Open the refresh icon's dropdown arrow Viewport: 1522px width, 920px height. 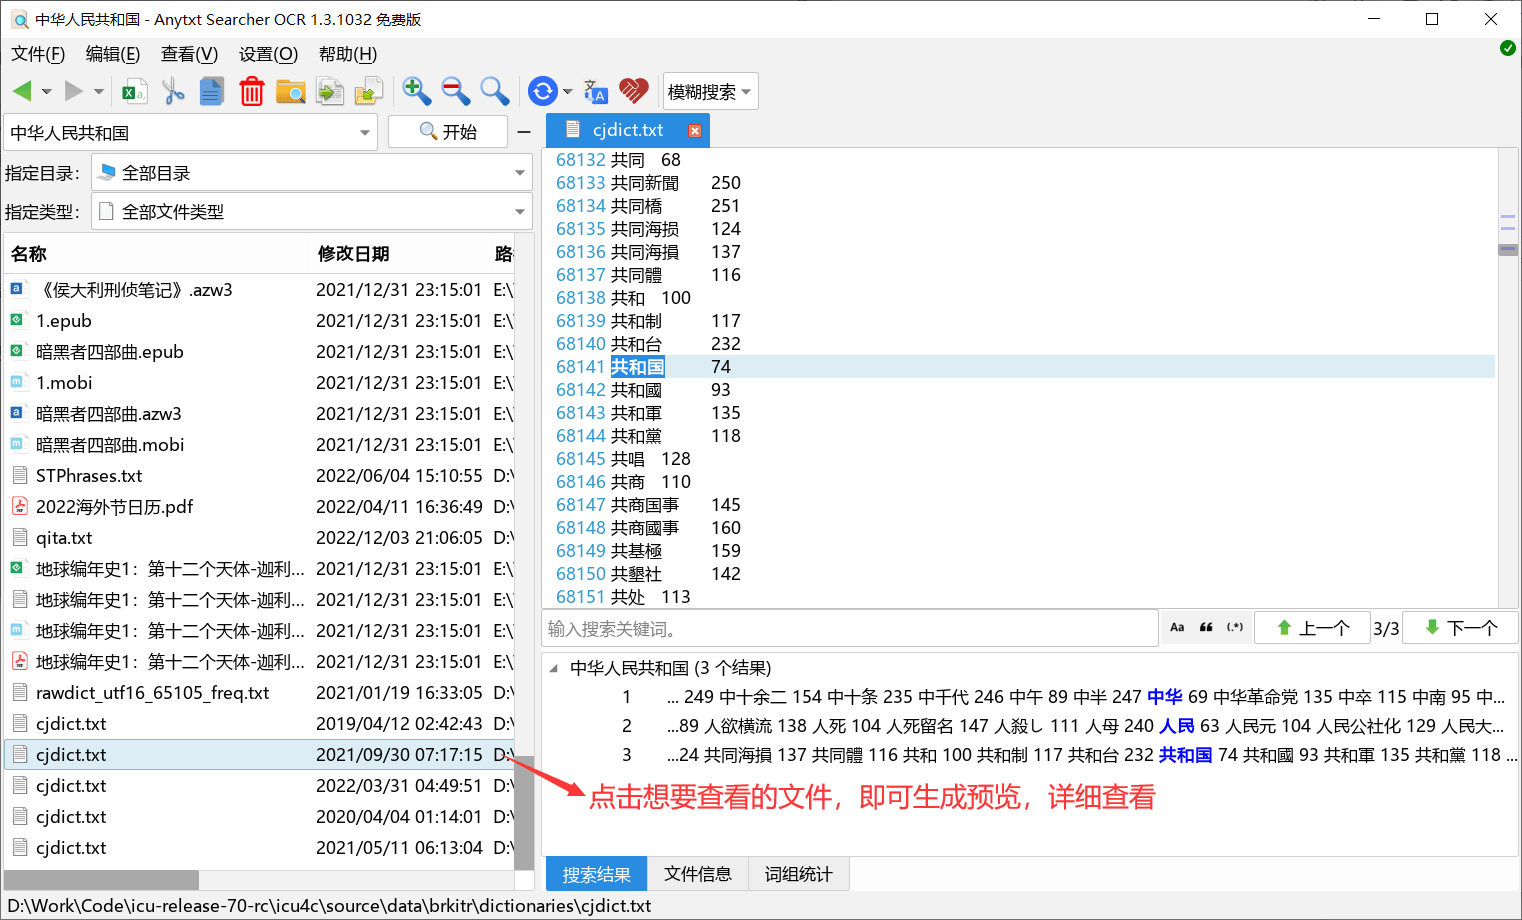[x=567, y=92]
